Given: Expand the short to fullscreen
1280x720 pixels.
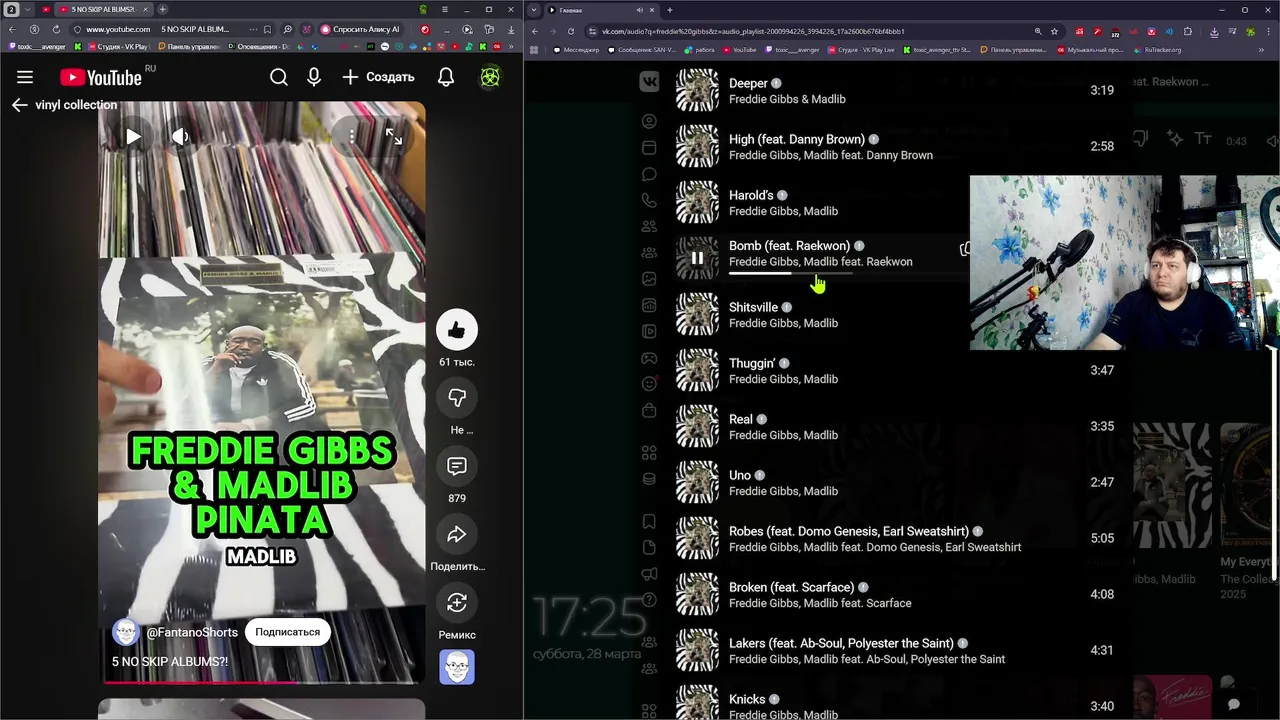Looking at the screenshot, I should 394,137.
